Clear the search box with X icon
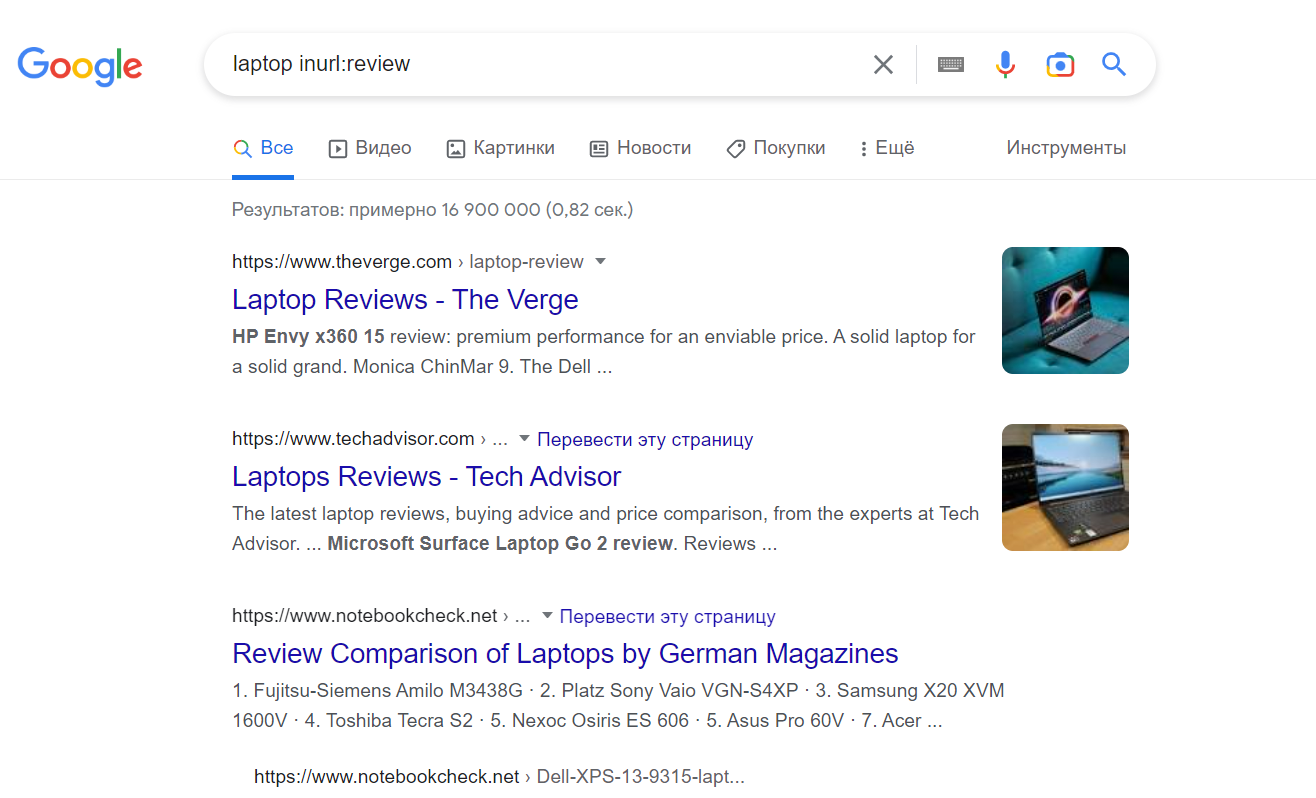 point(883,65)
